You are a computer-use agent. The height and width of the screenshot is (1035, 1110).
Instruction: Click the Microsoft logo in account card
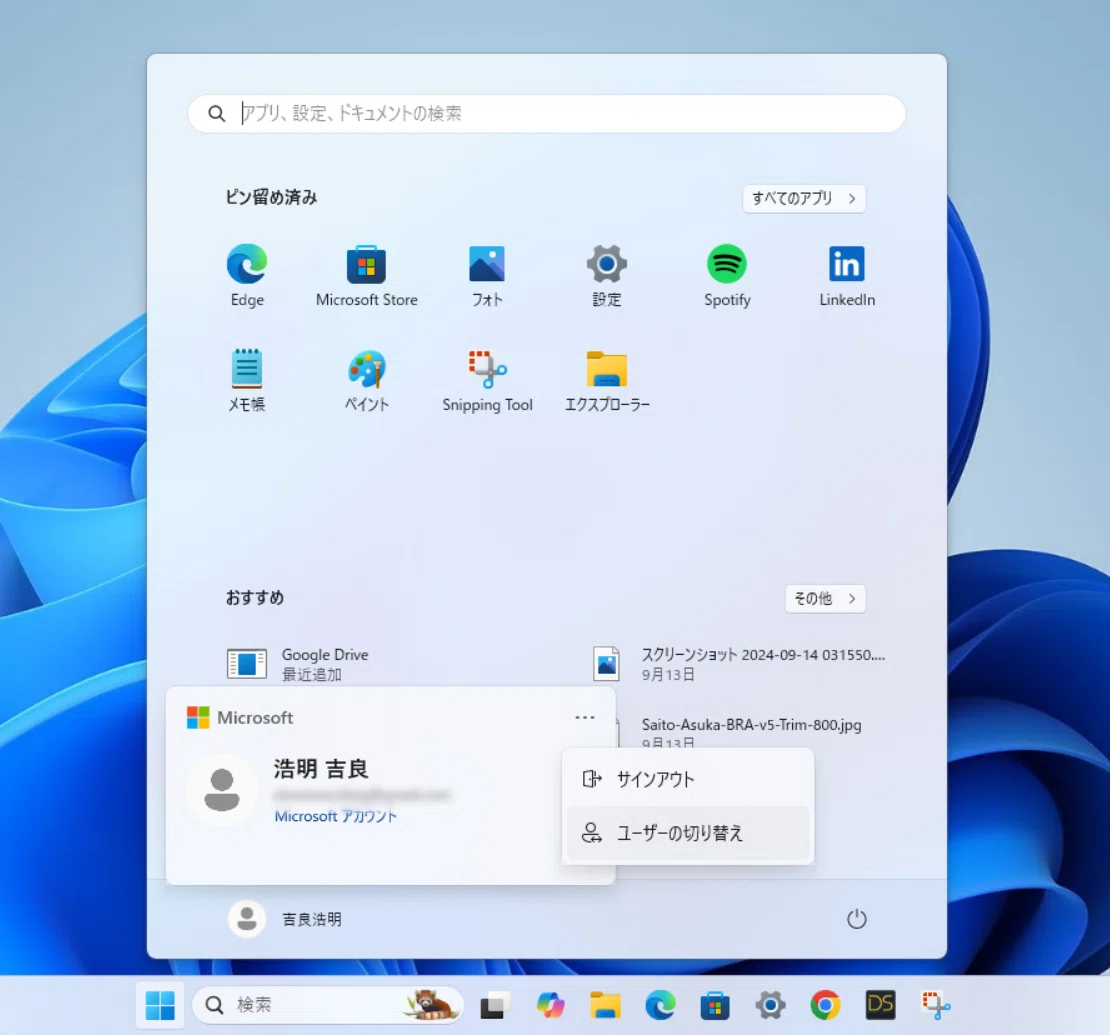(198, 717)
